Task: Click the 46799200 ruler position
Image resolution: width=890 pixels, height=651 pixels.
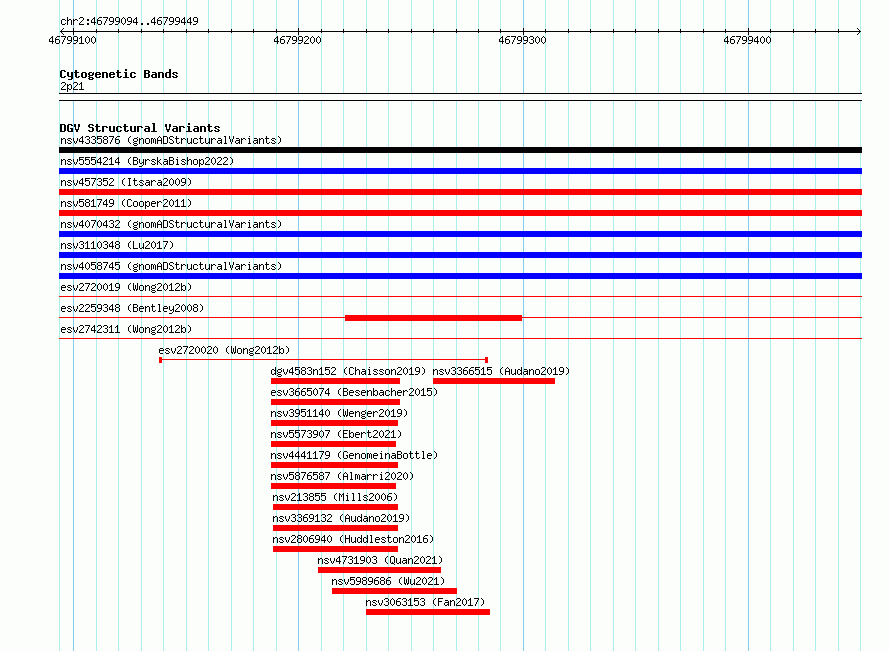Action: pos(297,40)
